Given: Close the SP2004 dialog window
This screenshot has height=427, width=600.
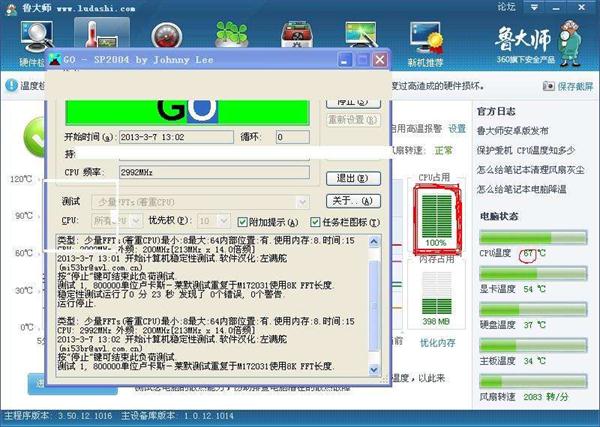Looking at the screenshot, I should [380, 60].
